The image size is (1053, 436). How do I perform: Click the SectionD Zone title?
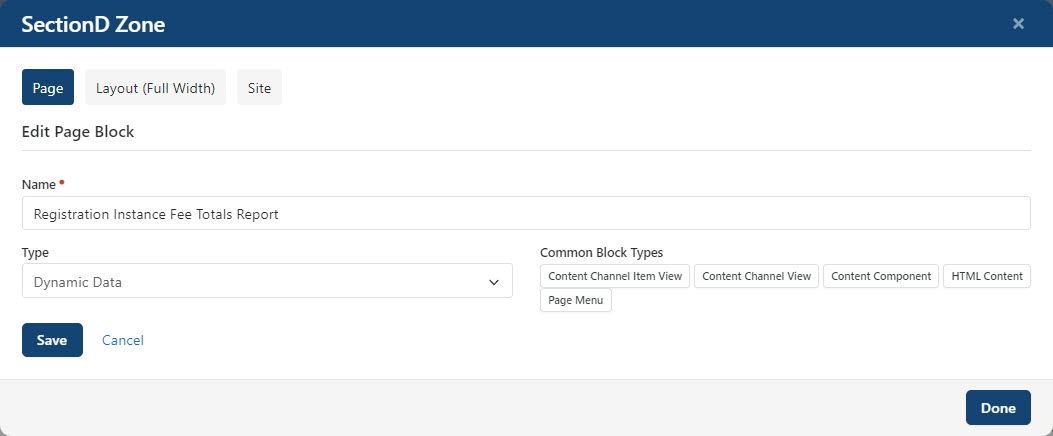(x=93, y=24)
